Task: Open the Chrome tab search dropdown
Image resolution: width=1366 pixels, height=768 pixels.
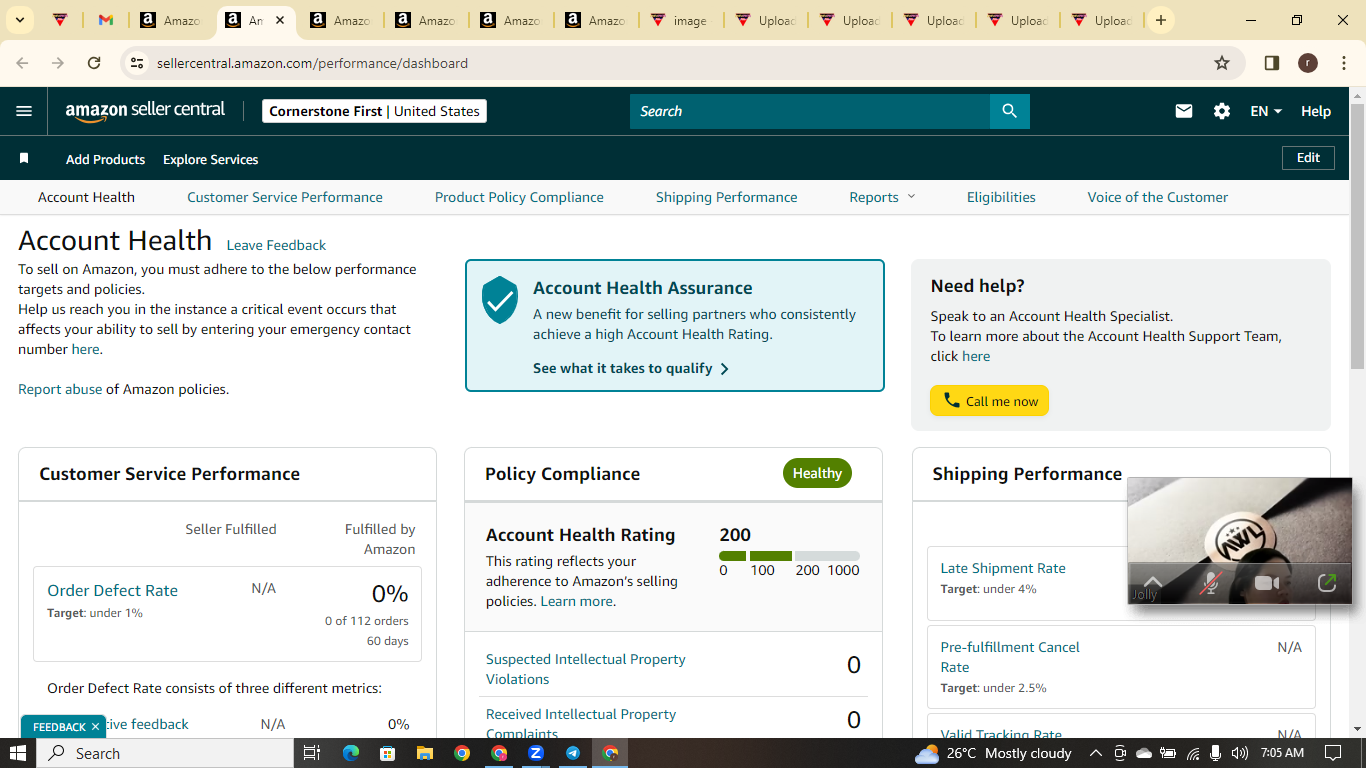Action: [x=20, y=20]
